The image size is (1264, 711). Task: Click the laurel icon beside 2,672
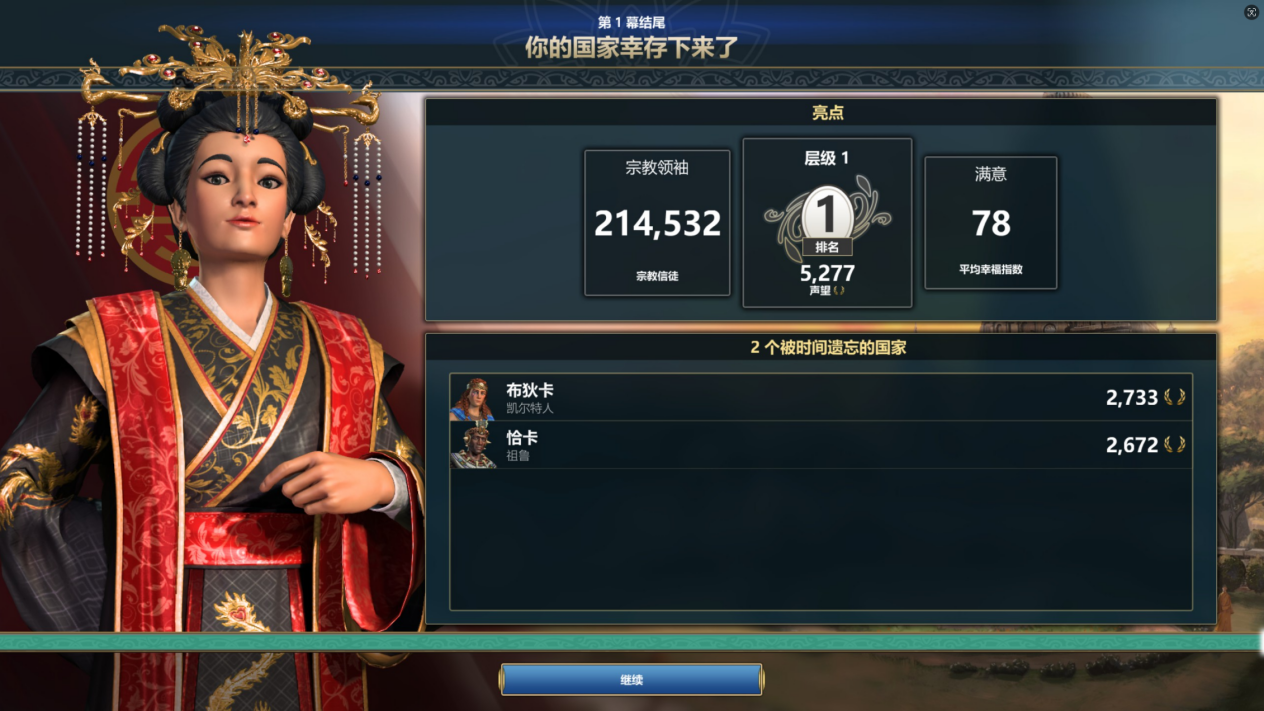tap(1174, 445)
